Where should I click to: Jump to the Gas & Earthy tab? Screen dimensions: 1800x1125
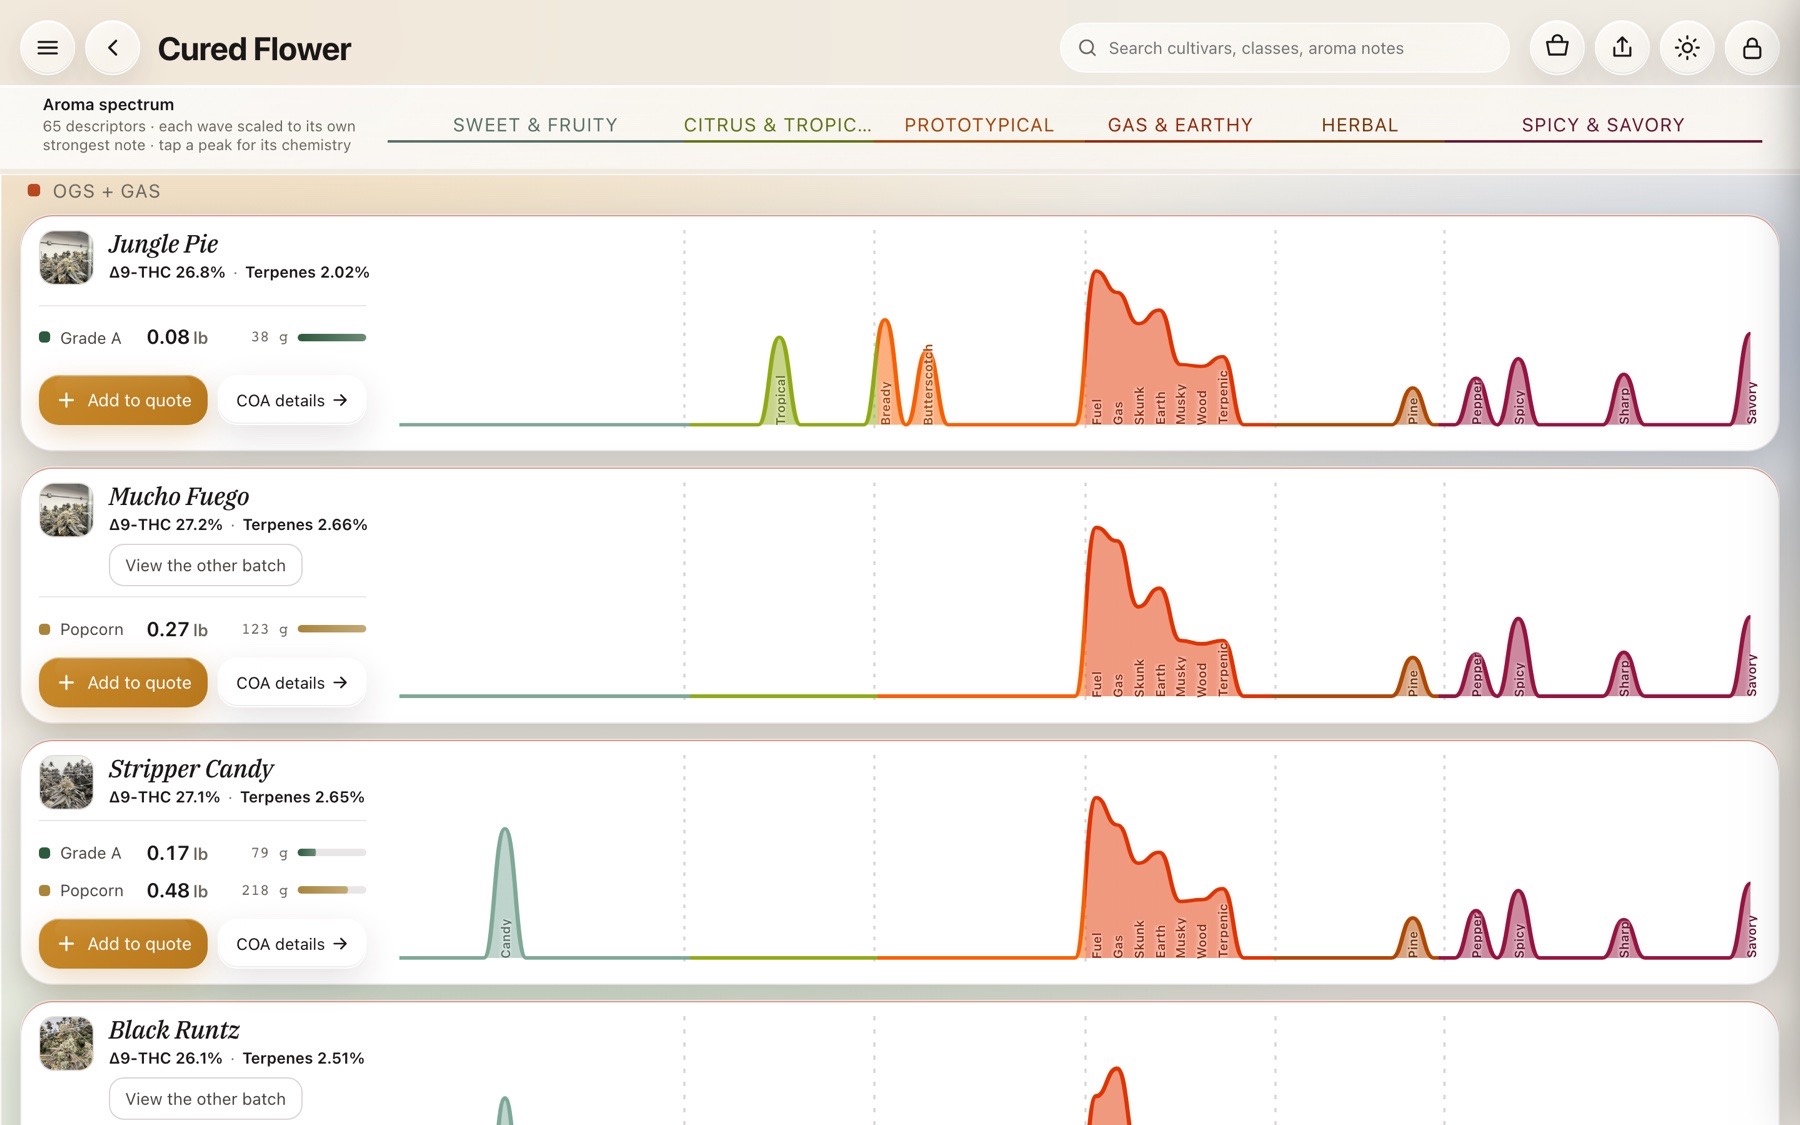(x=1180, y=125)
